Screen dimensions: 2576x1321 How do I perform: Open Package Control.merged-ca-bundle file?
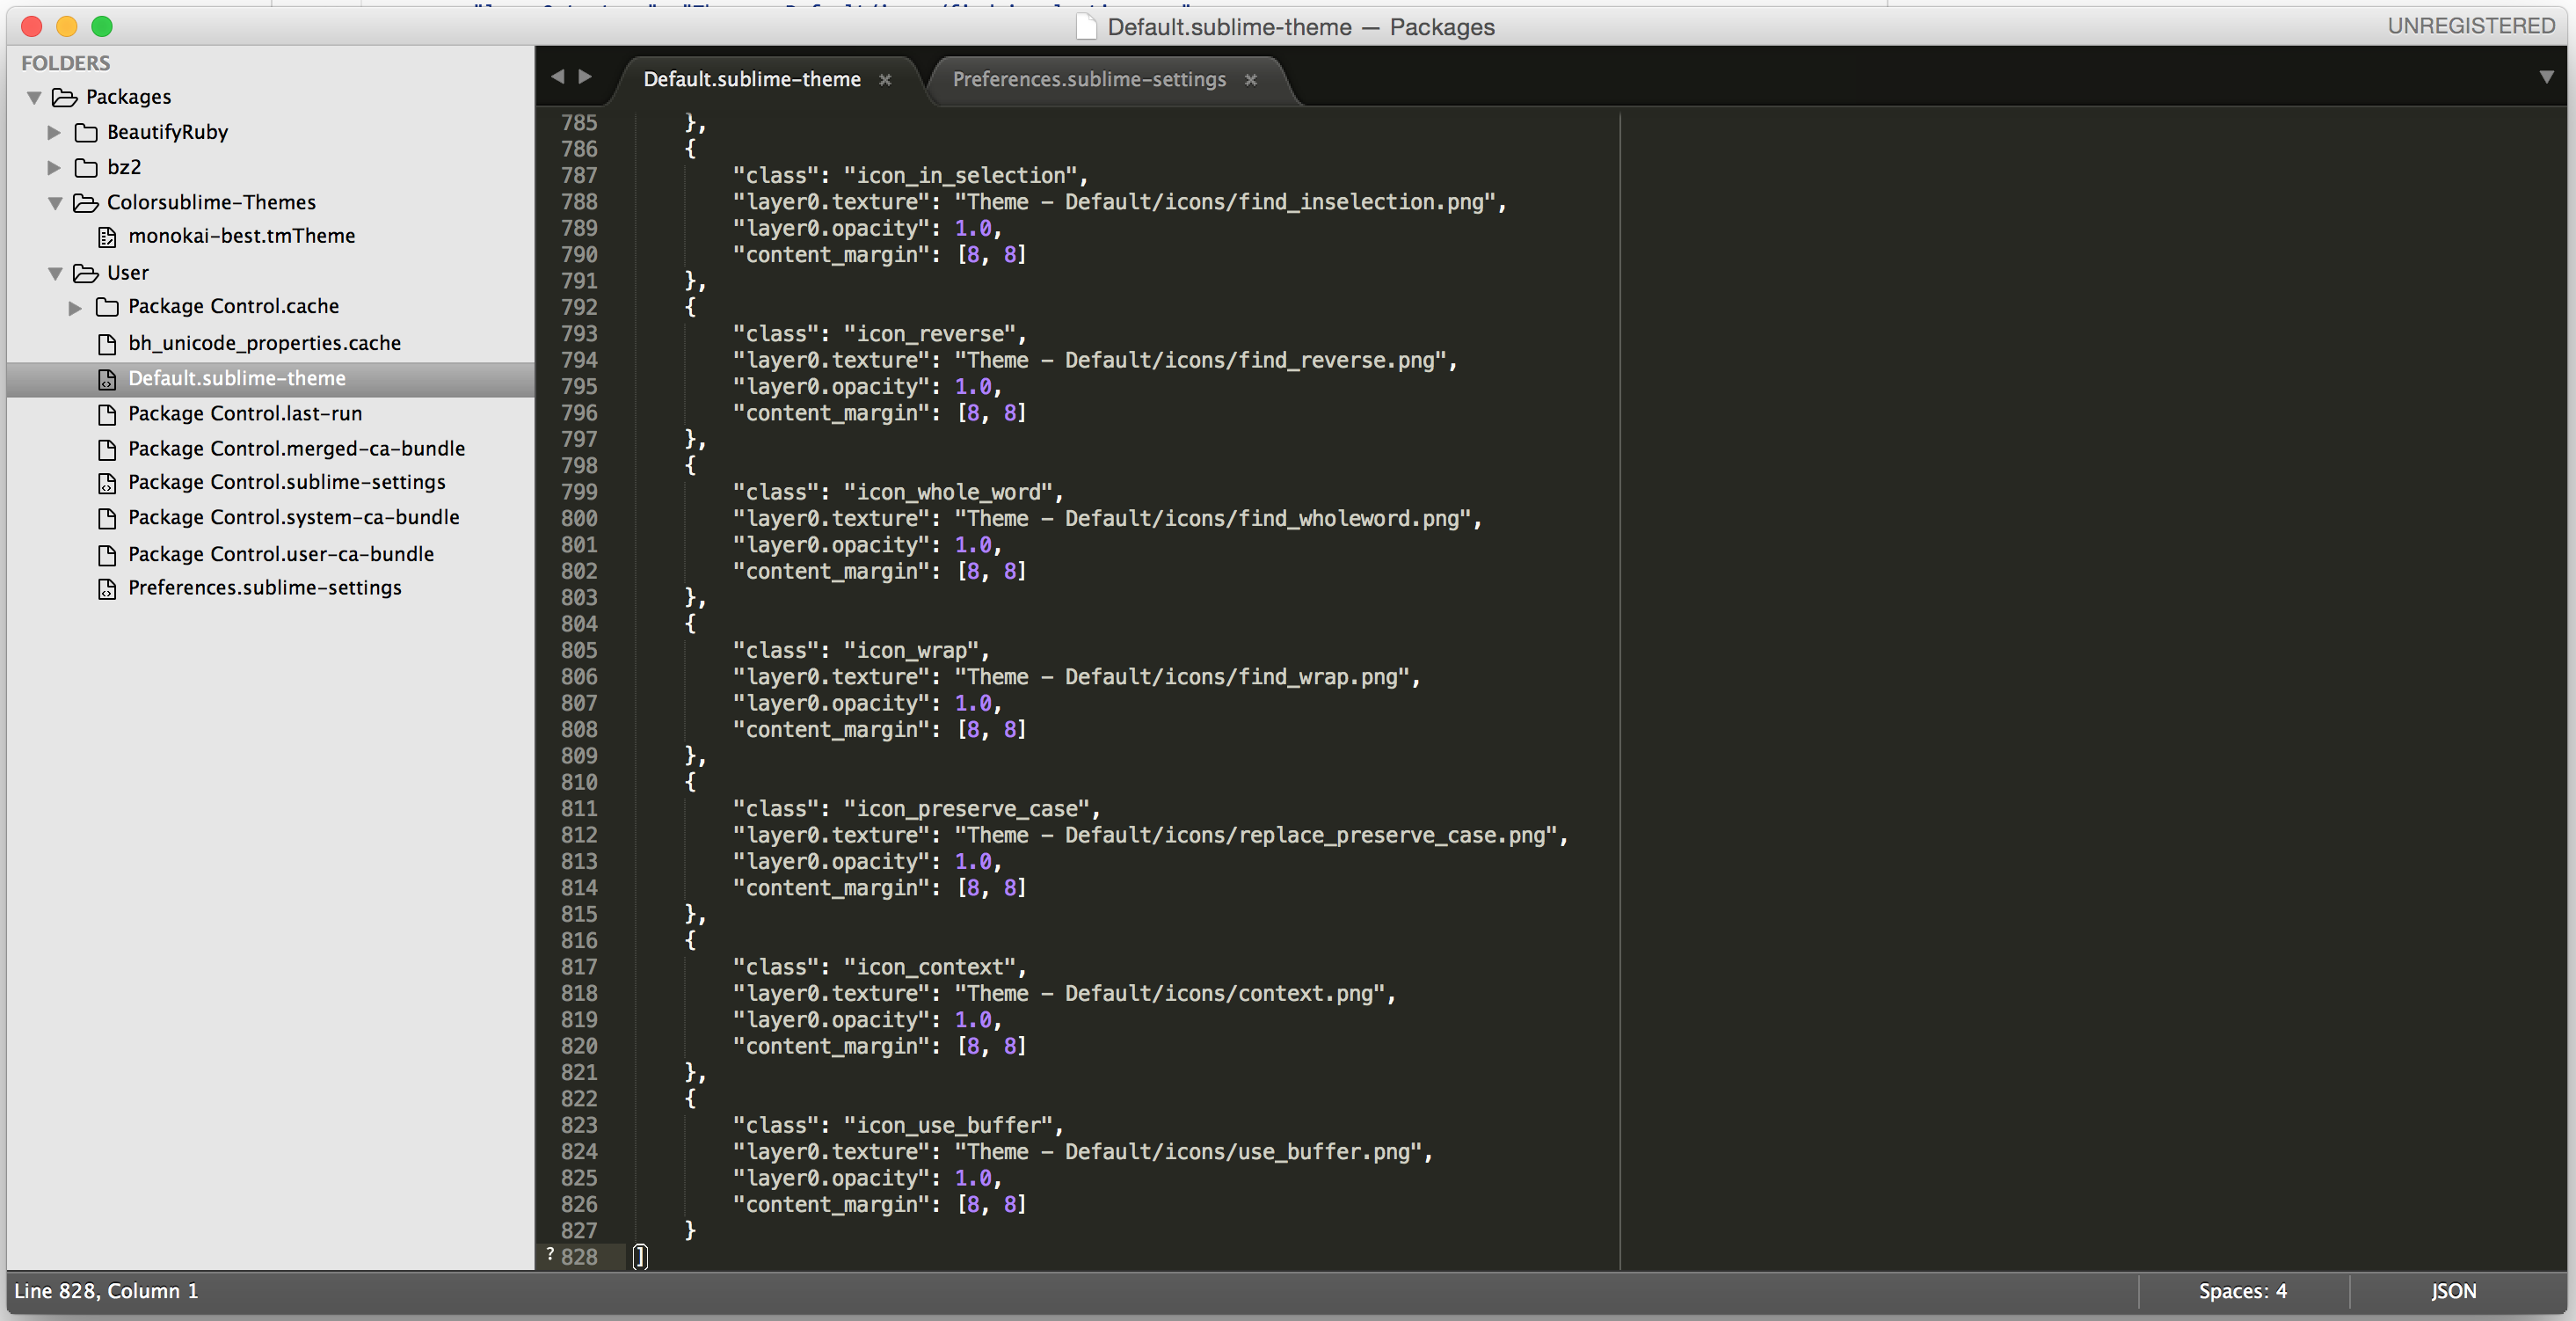pyautogui.click(x=297, y=448)
